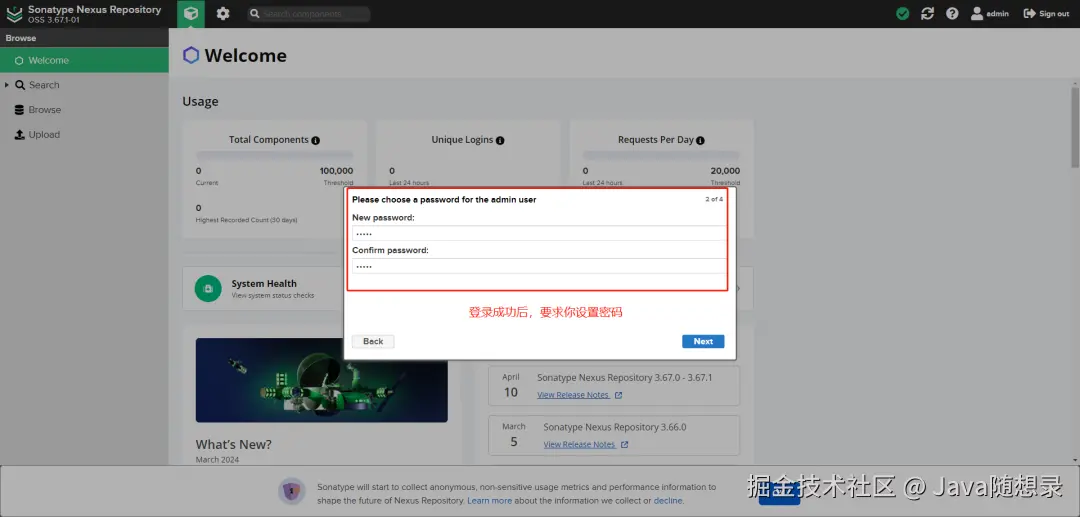The image size is (1080, 517).
Task: Click the Unique Logins info icon
Action: [x=500, y=140]
